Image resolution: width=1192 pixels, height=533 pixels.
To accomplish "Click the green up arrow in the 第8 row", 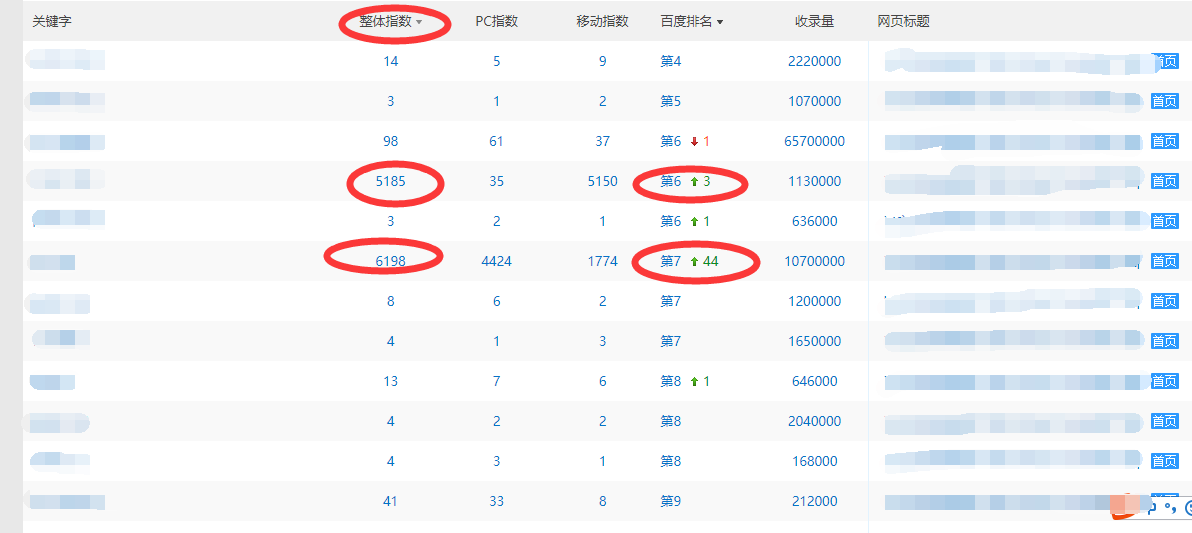I will [694, 382].
